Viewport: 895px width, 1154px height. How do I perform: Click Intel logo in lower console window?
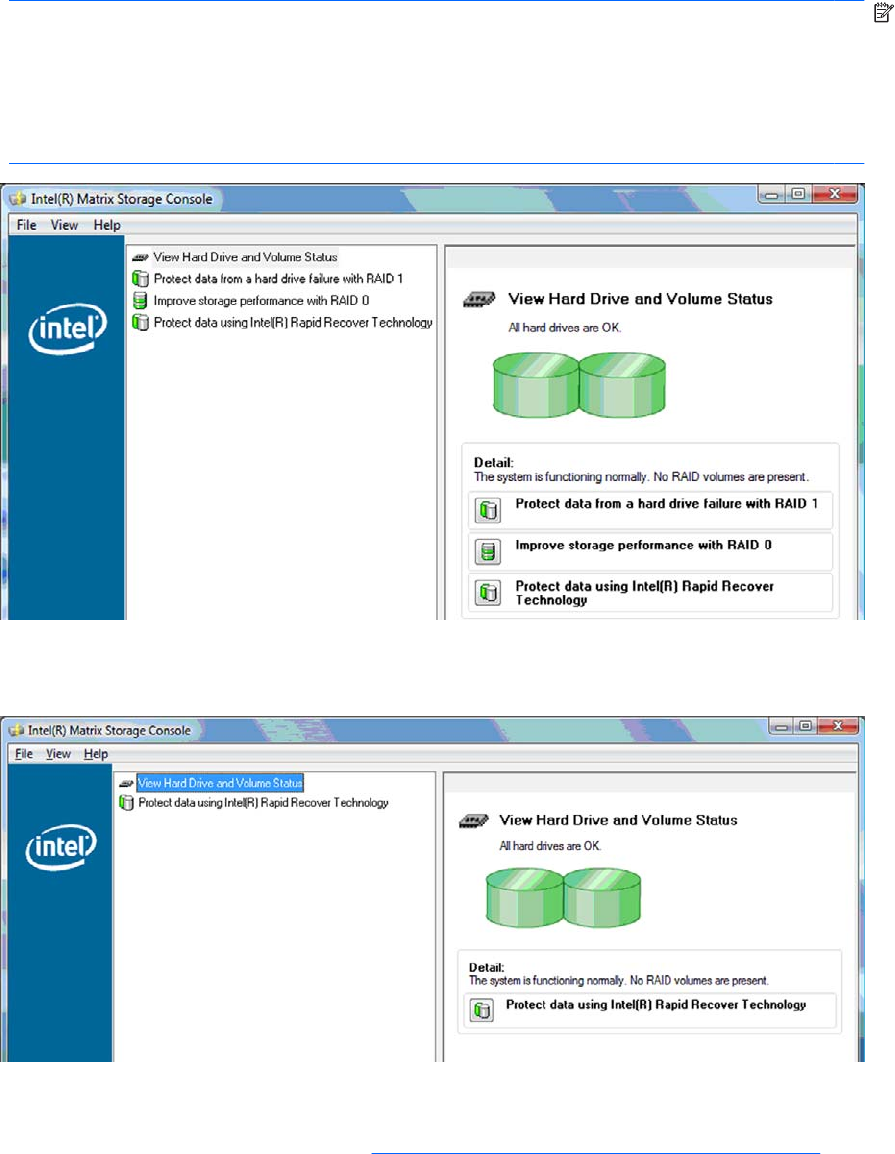61,847
